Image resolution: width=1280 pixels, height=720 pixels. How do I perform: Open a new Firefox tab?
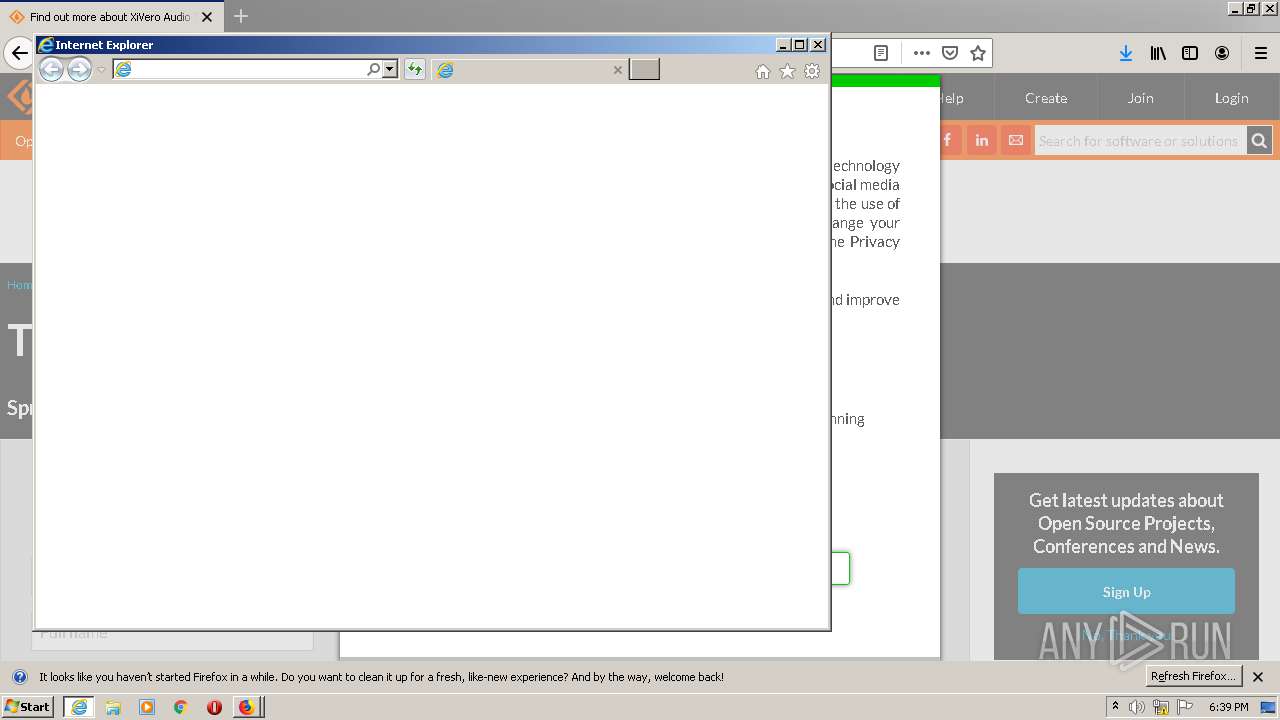241,16
